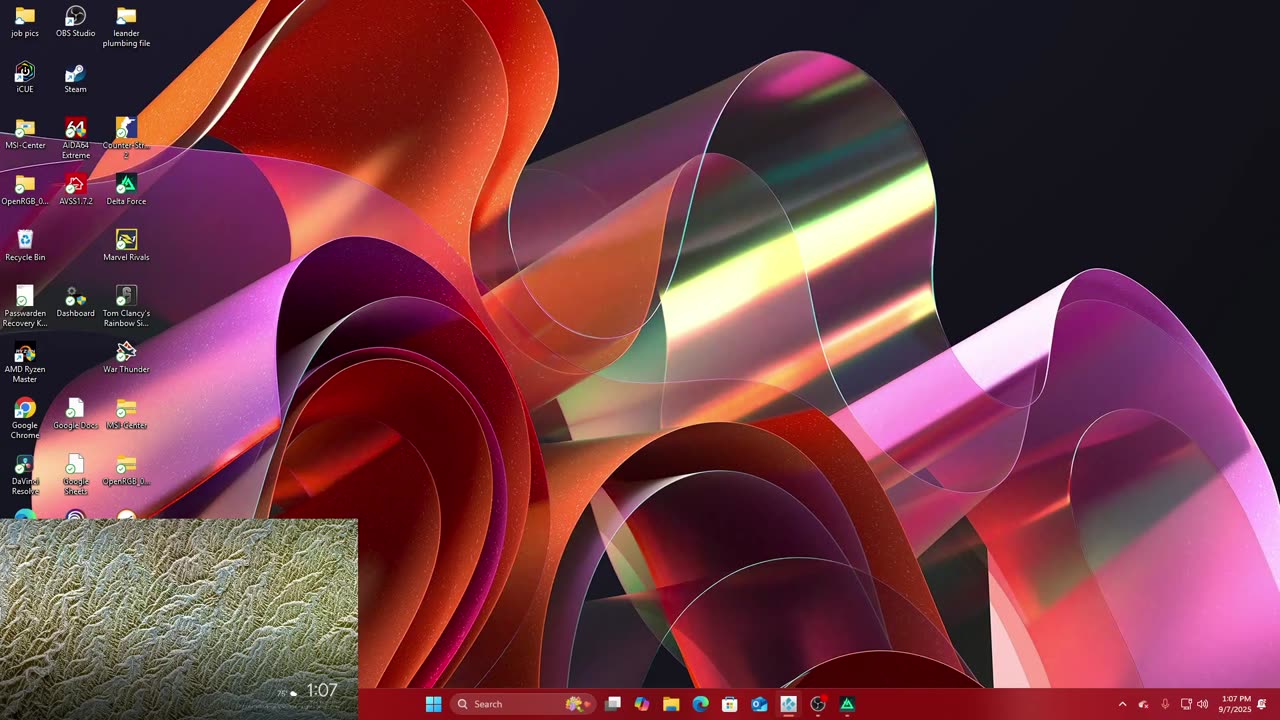Select the Recycle Bin icon
The height and width of the screenshot is (720, 1280).
point(25,246)
